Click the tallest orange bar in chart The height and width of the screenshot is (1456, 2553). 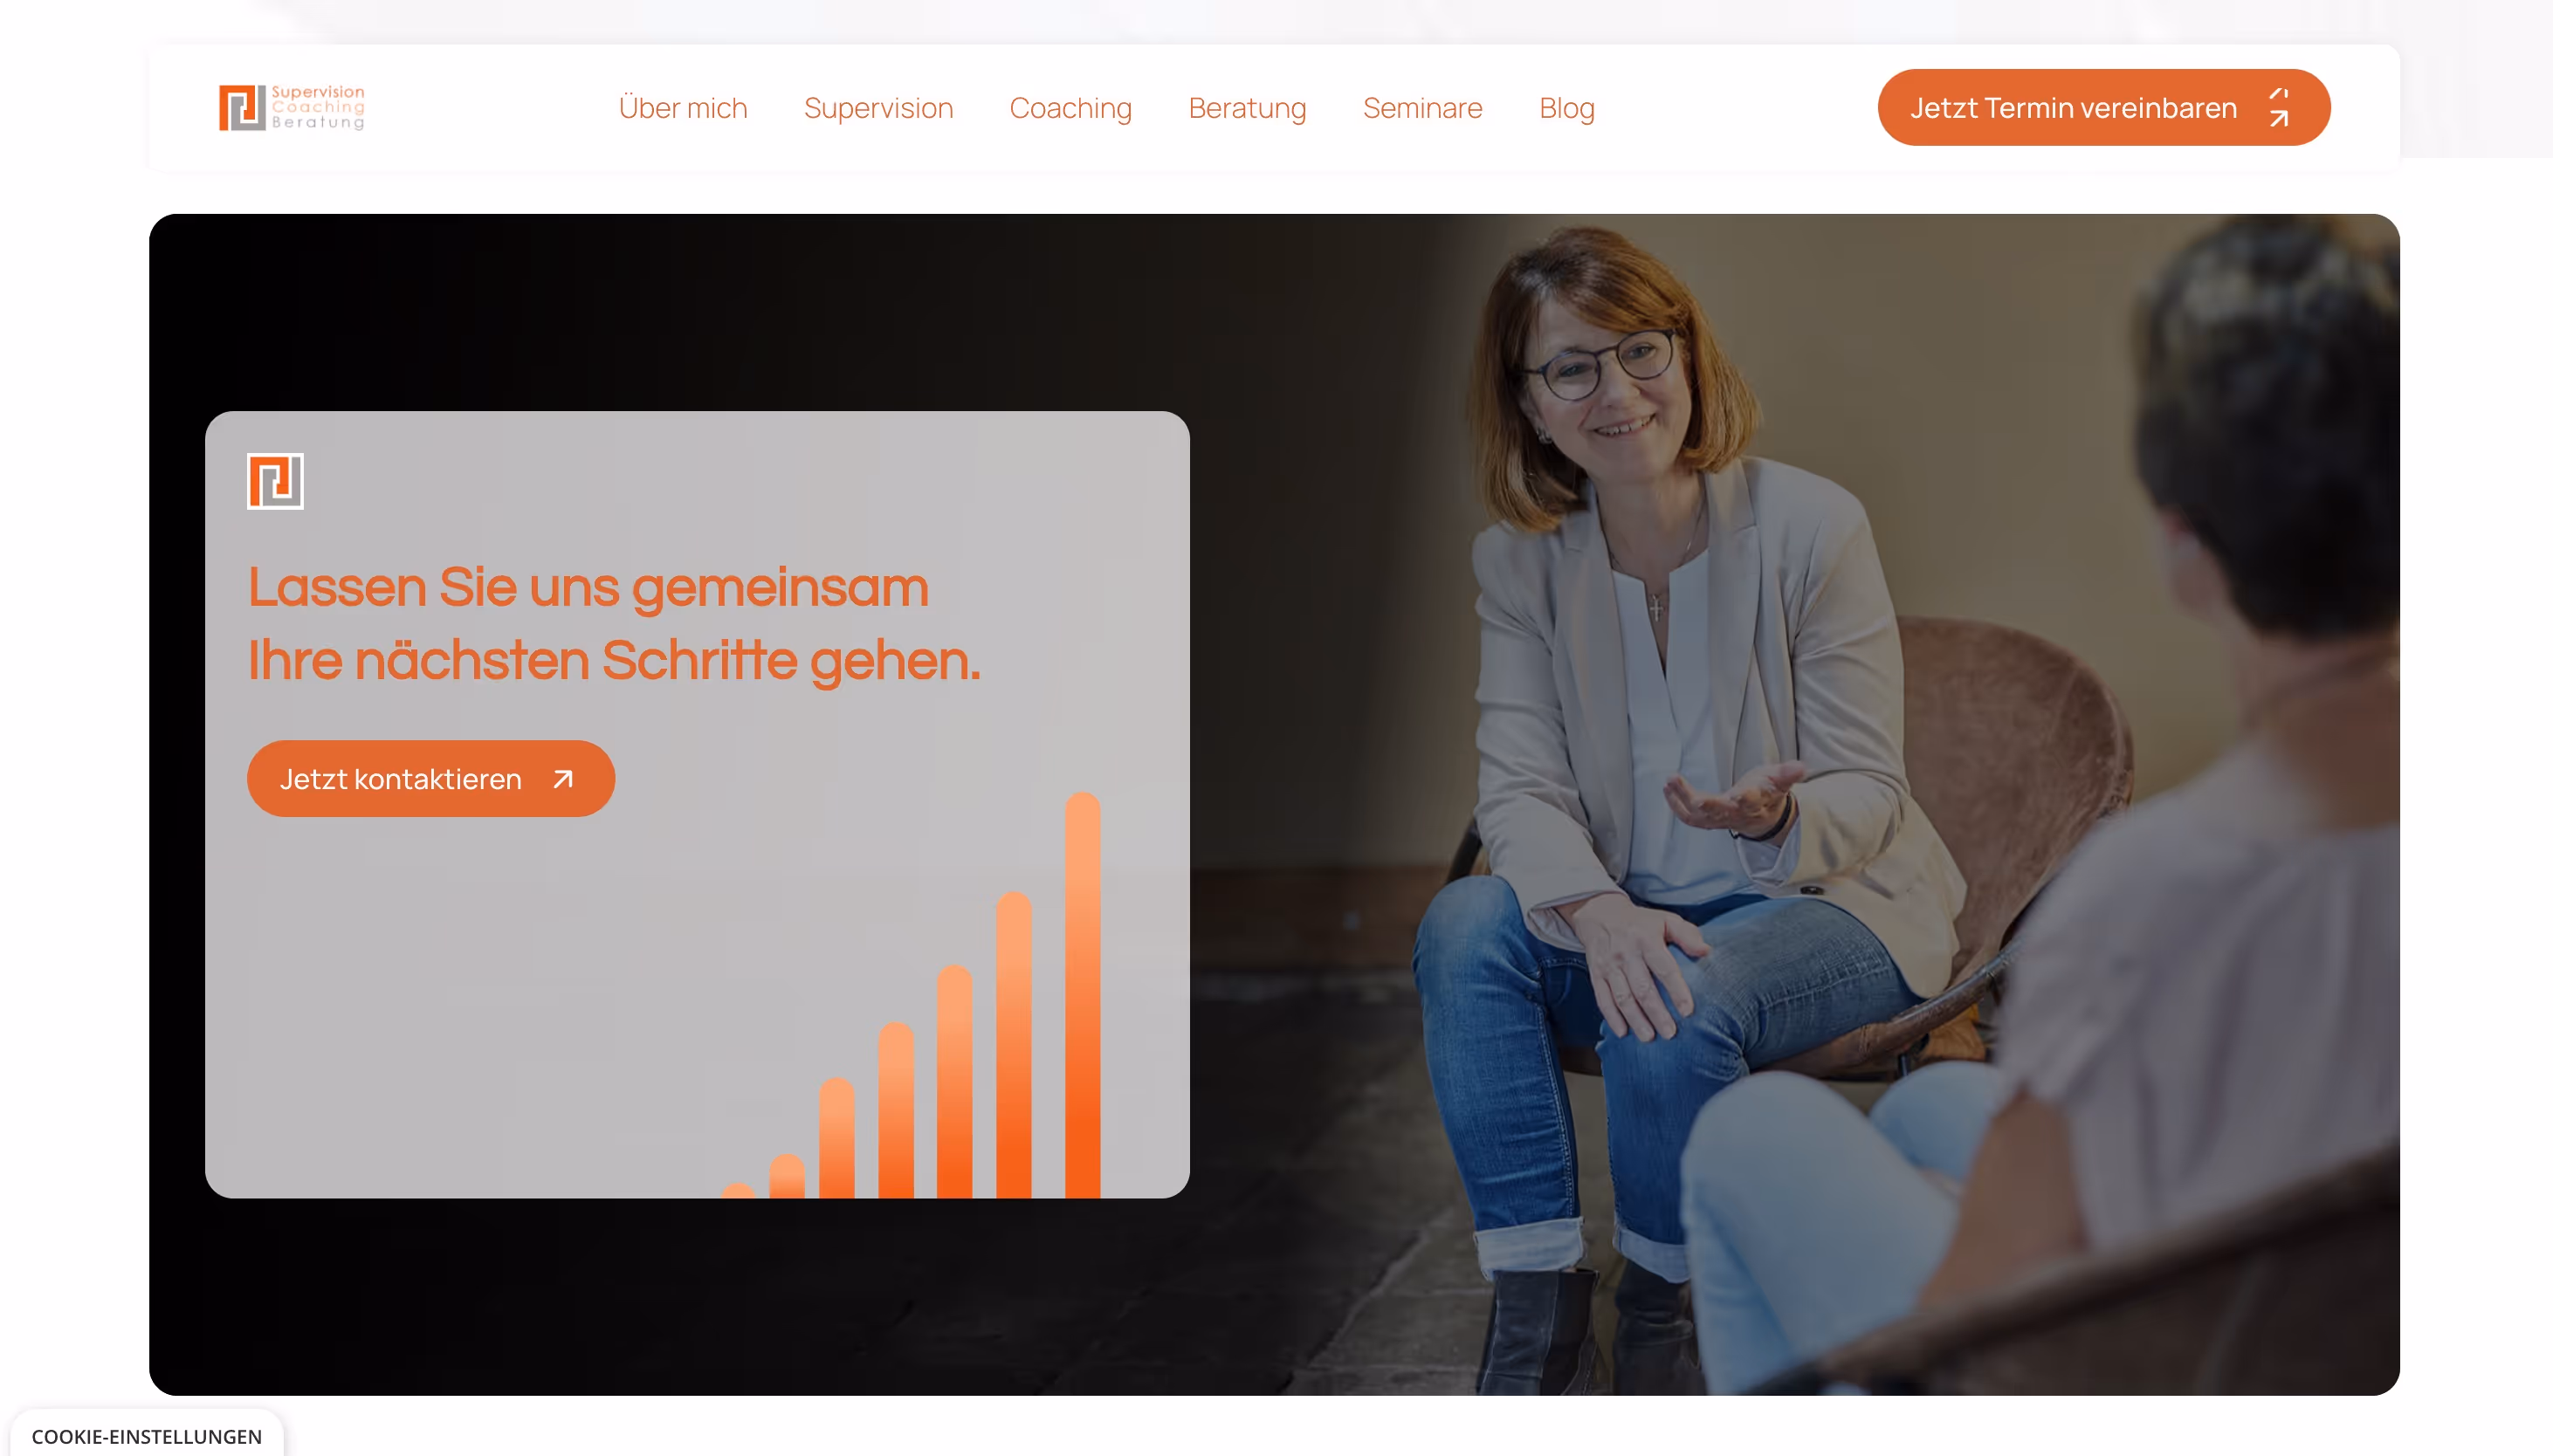(x=1082, y=995)
